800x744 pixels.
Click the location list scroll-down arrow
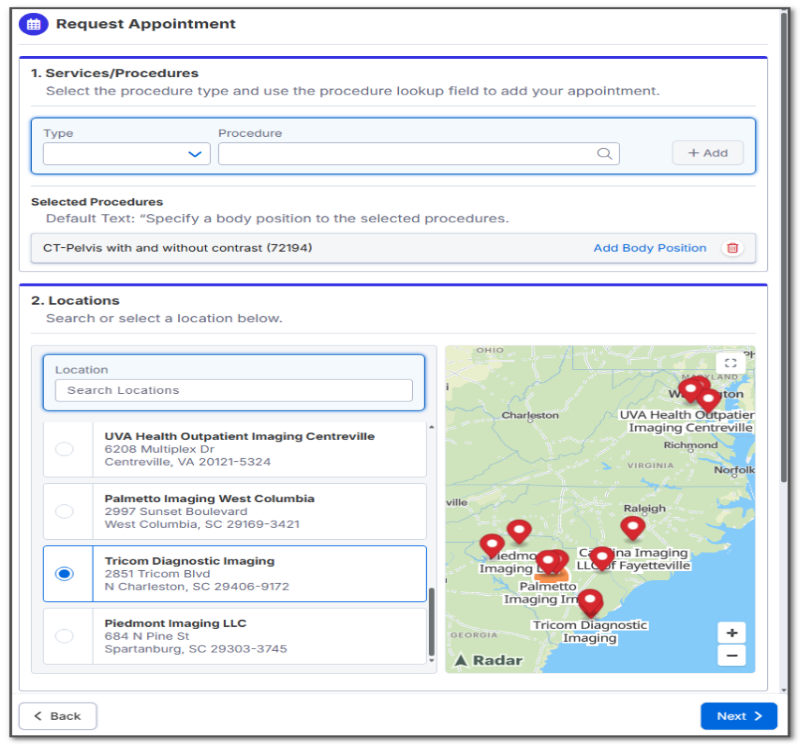(x=432, y=660)
